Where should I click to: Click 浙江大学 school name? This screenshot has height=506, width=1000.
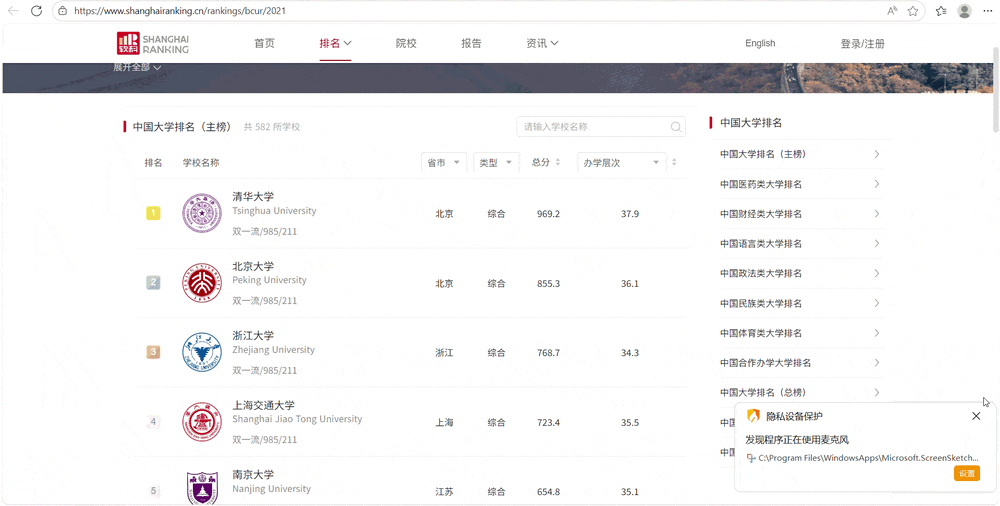tap(253, 336)
